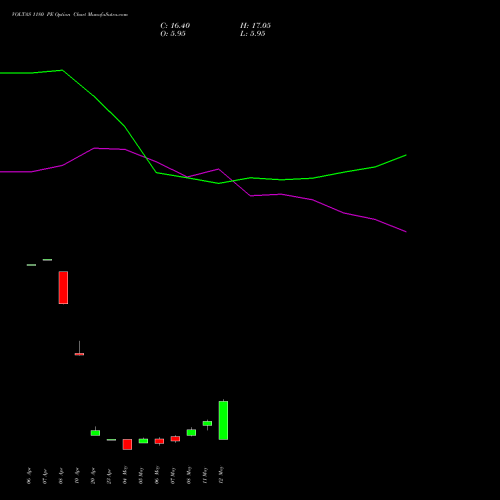Click the flat candle above 22 Apr

click(x=111, y=440)
